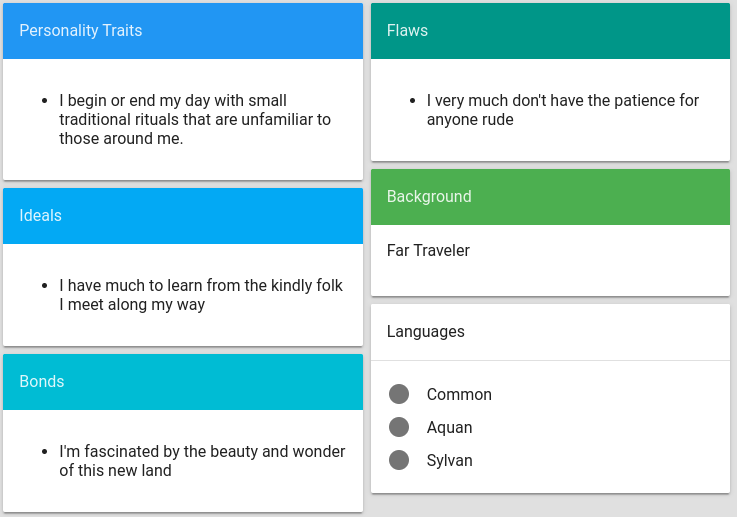Open the Ideals card header
Viewport: 737px width, 517px height.
tap(183, 216)
